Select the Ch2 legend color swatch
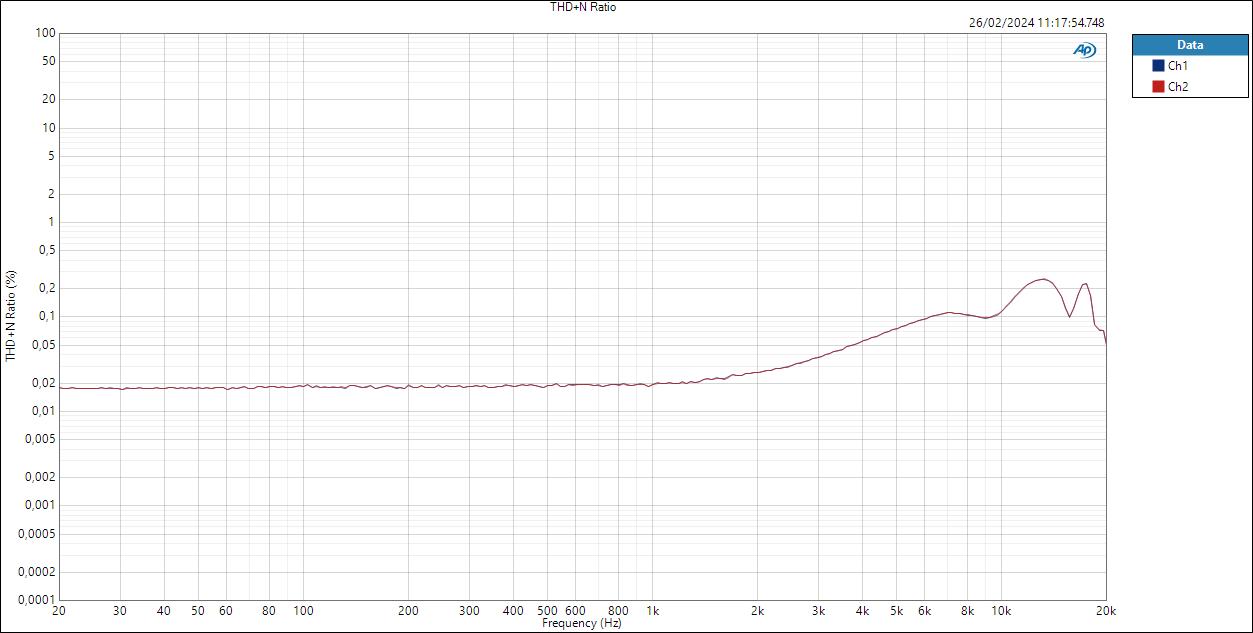 (x=1160, y=86)
